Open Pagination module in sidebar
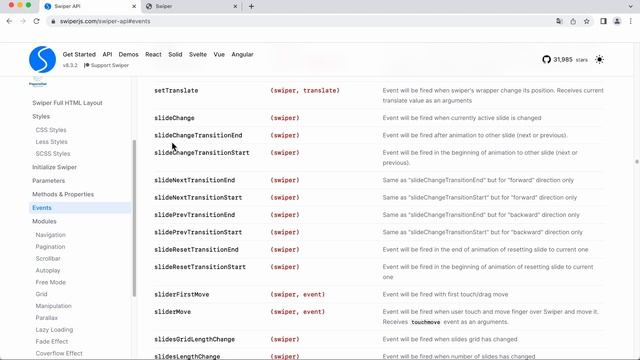The height and width of the screenshot is (360, 640). click(x=50, y=247)
